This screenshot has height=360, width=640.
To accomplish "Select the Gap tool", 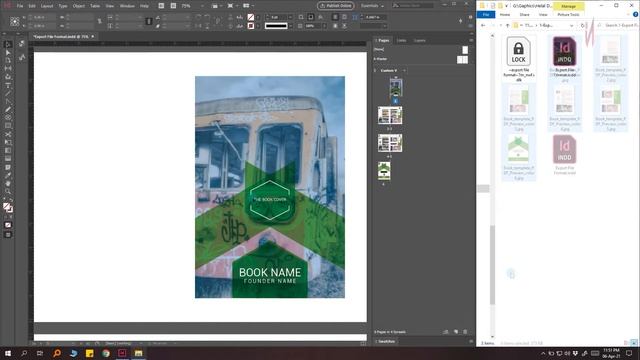I will click(8, 69).
